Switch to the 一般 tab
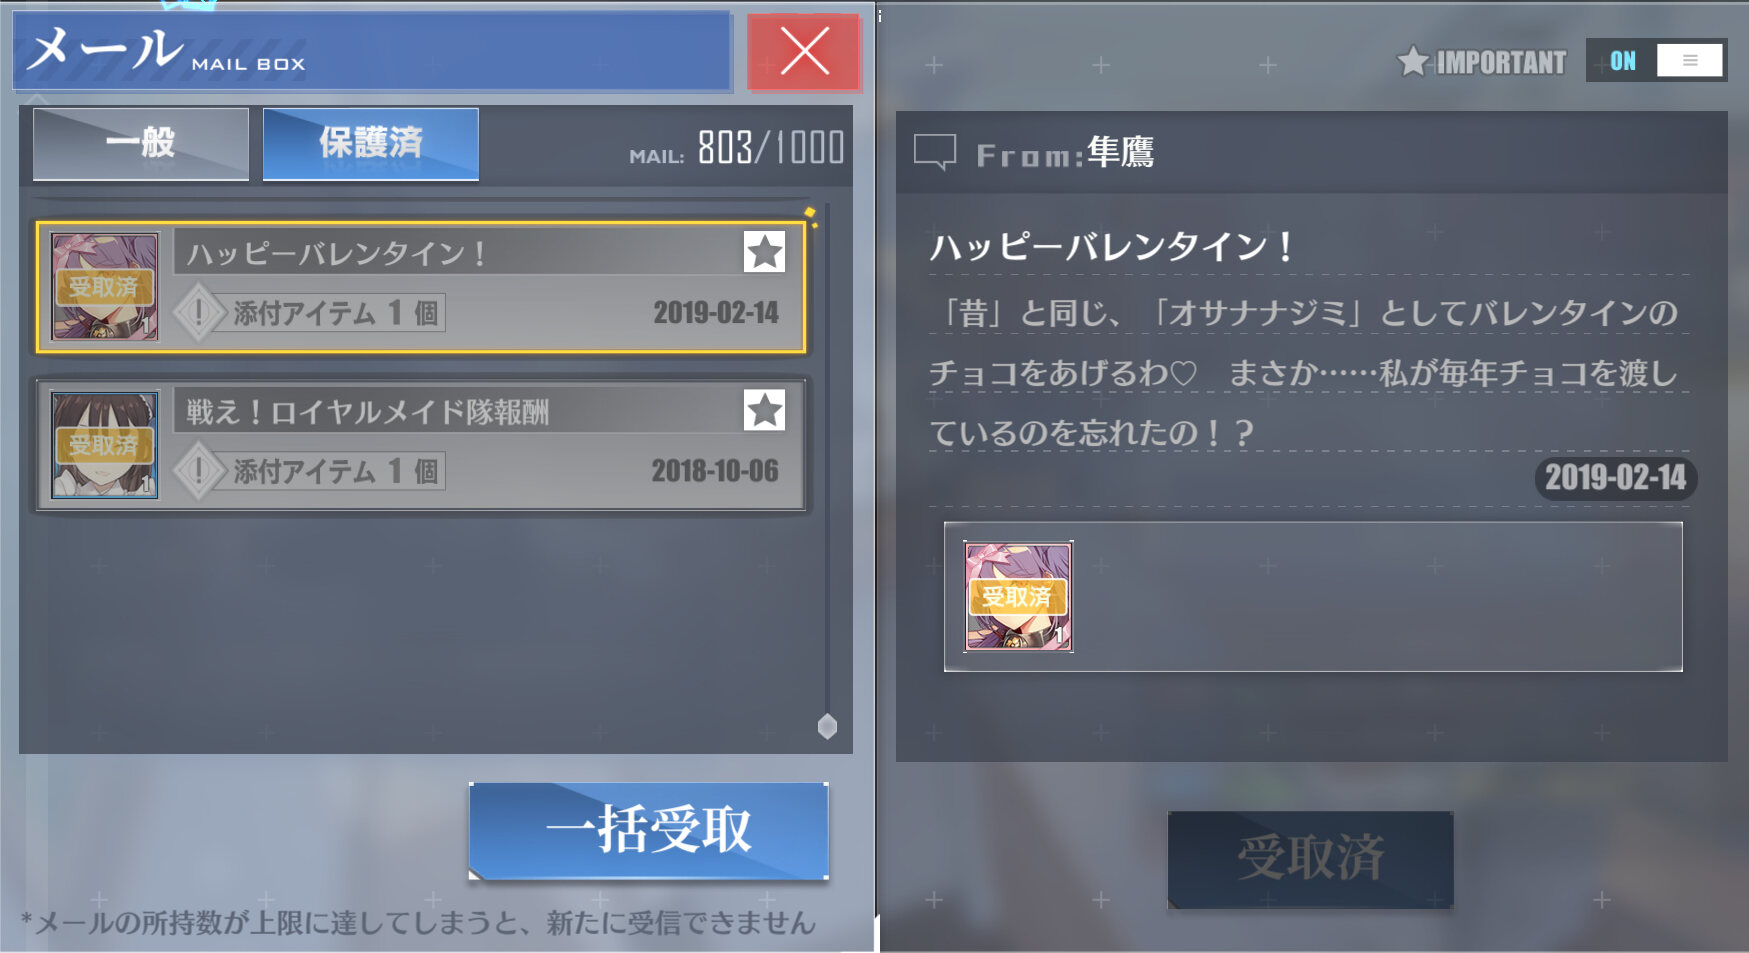Image resolution: width=1749 pixels, height=953 pixels. pyautogui.click(x=141, y=144)
